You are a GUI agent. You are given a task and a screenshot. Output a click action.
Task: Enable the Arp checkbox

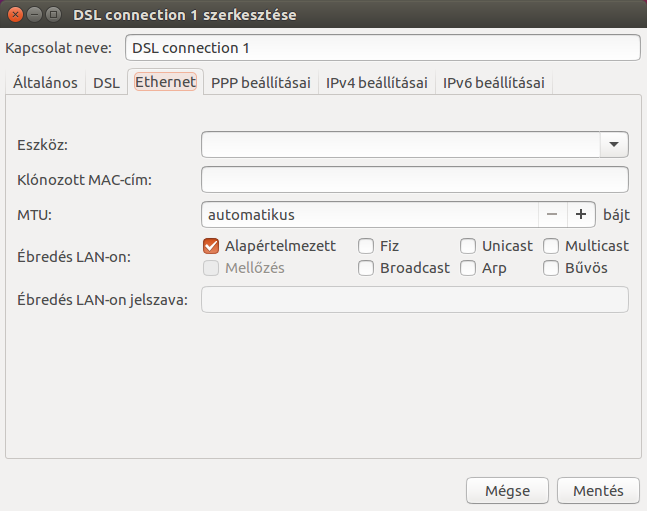click(x=468, y=268)
